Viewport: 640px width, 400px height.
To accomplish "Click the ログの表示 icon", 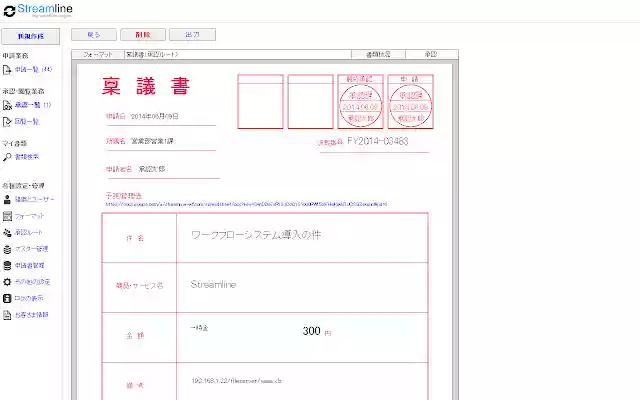I will point(8,298).
